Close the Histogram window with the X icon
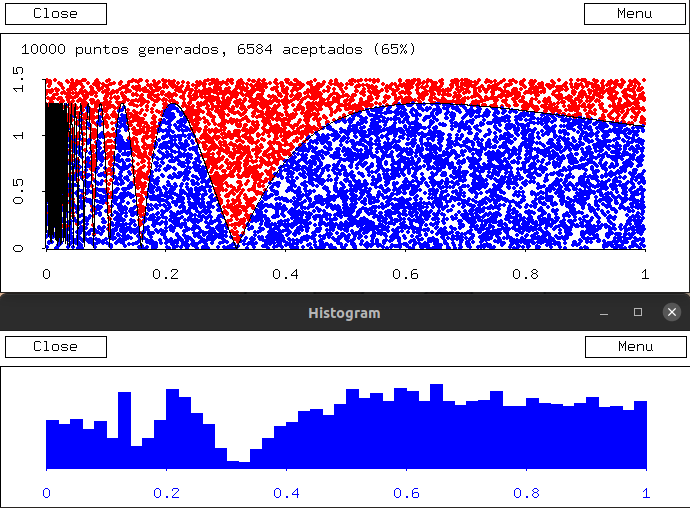The height and width of the screenshot is (508, 690). point(672,313)
